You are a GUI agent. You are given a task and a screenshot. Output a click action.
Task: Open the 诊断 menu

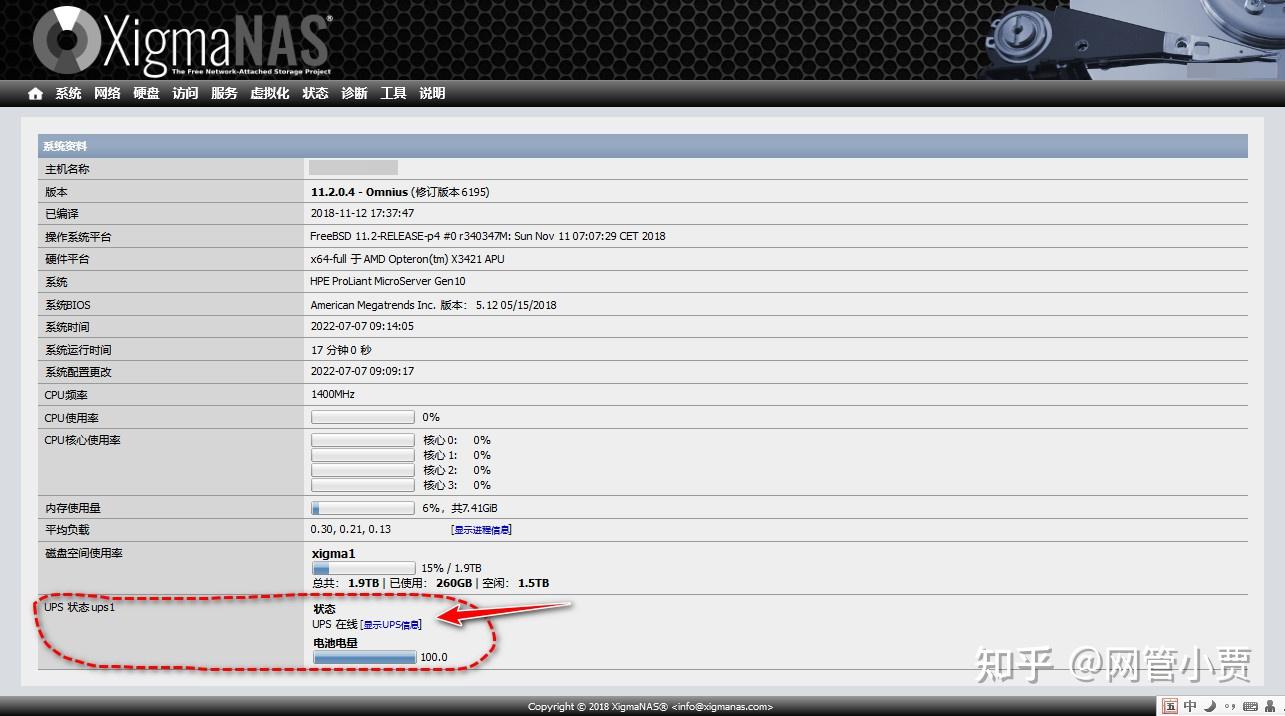click(353, 93)
